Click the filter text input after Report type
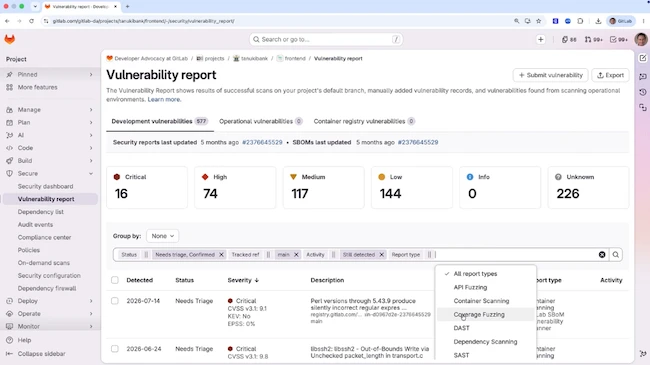The image size is (650, 365). 516,255
